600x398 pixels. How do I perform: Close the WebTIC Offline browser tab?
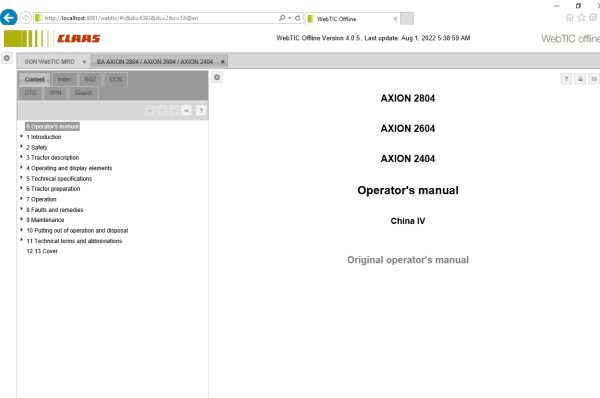[395, 19]
